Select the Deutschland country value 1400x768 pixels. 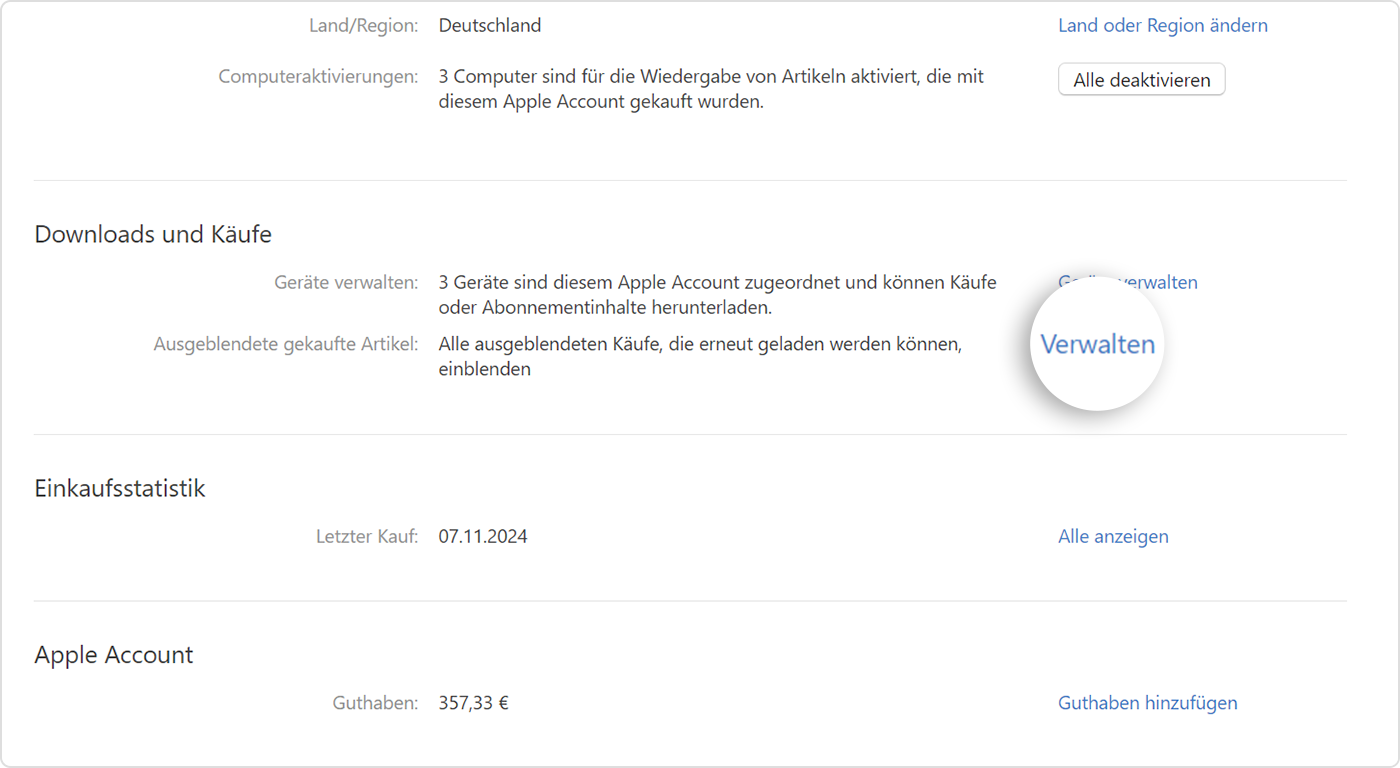click(x=489, y=25)
